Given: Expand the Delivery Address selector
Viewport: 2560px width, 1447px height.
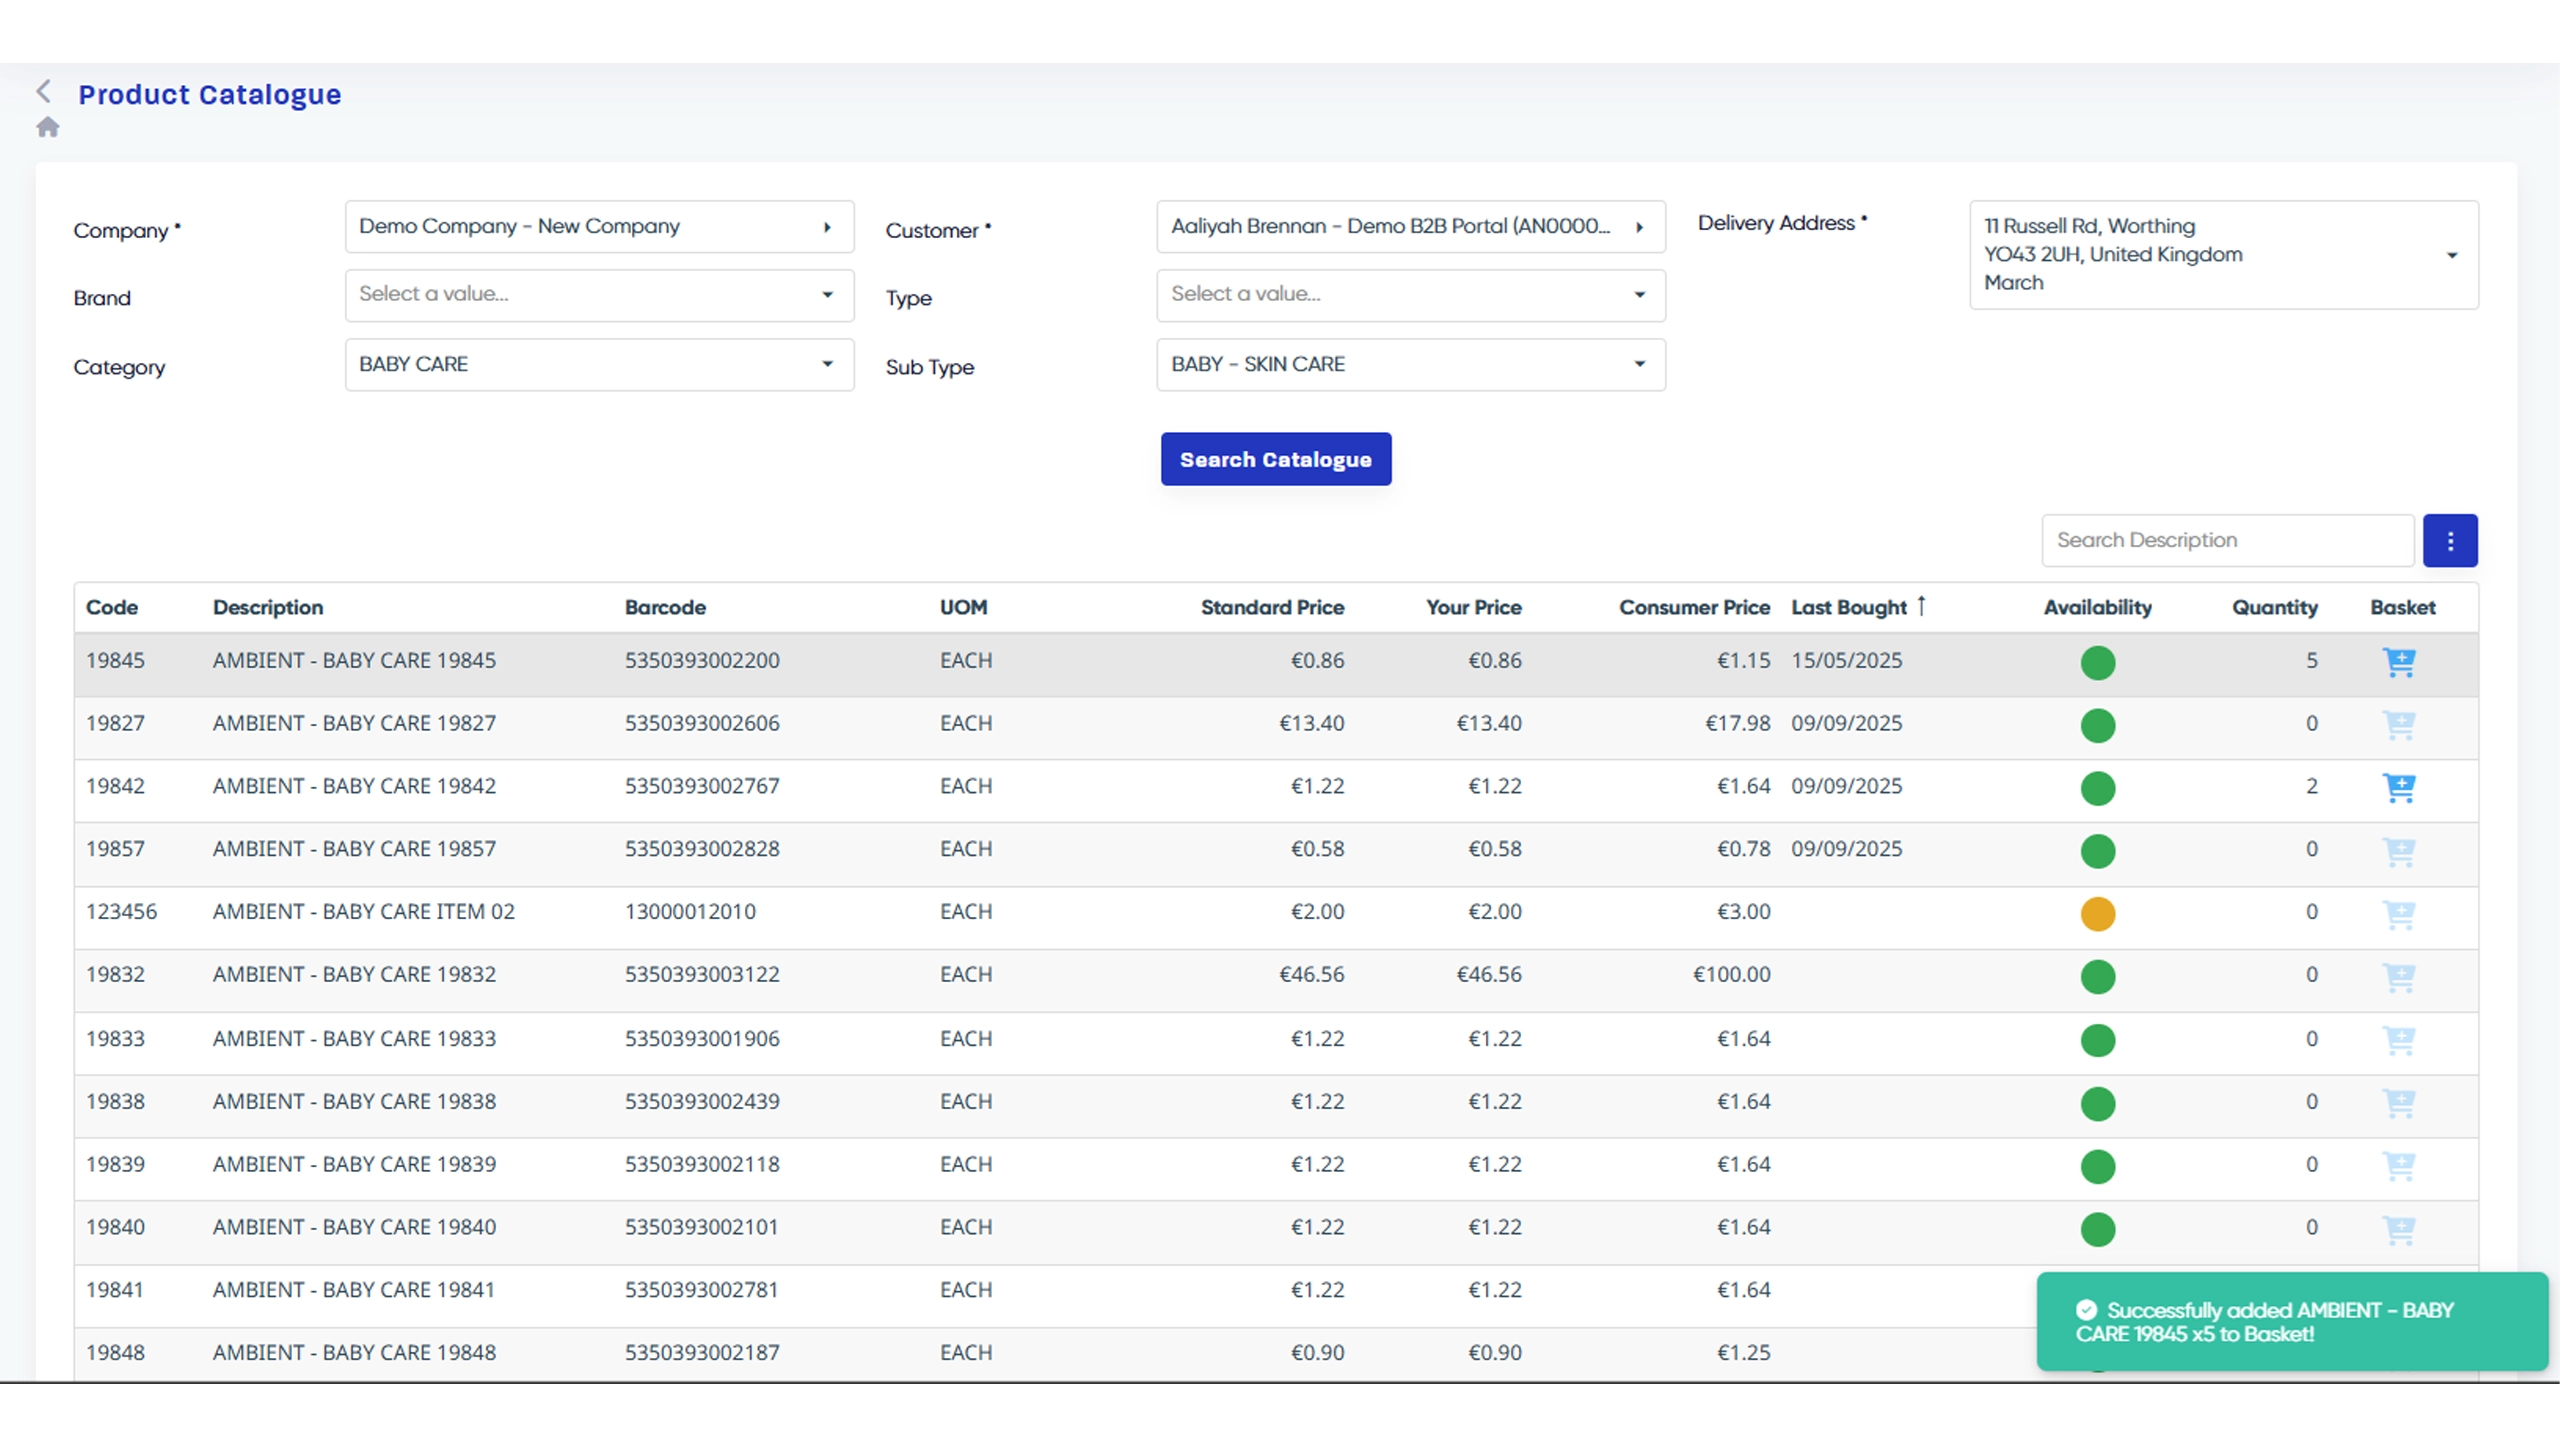Looking at the screenshot, I should pyautogui.click(x=2223, y=255).
